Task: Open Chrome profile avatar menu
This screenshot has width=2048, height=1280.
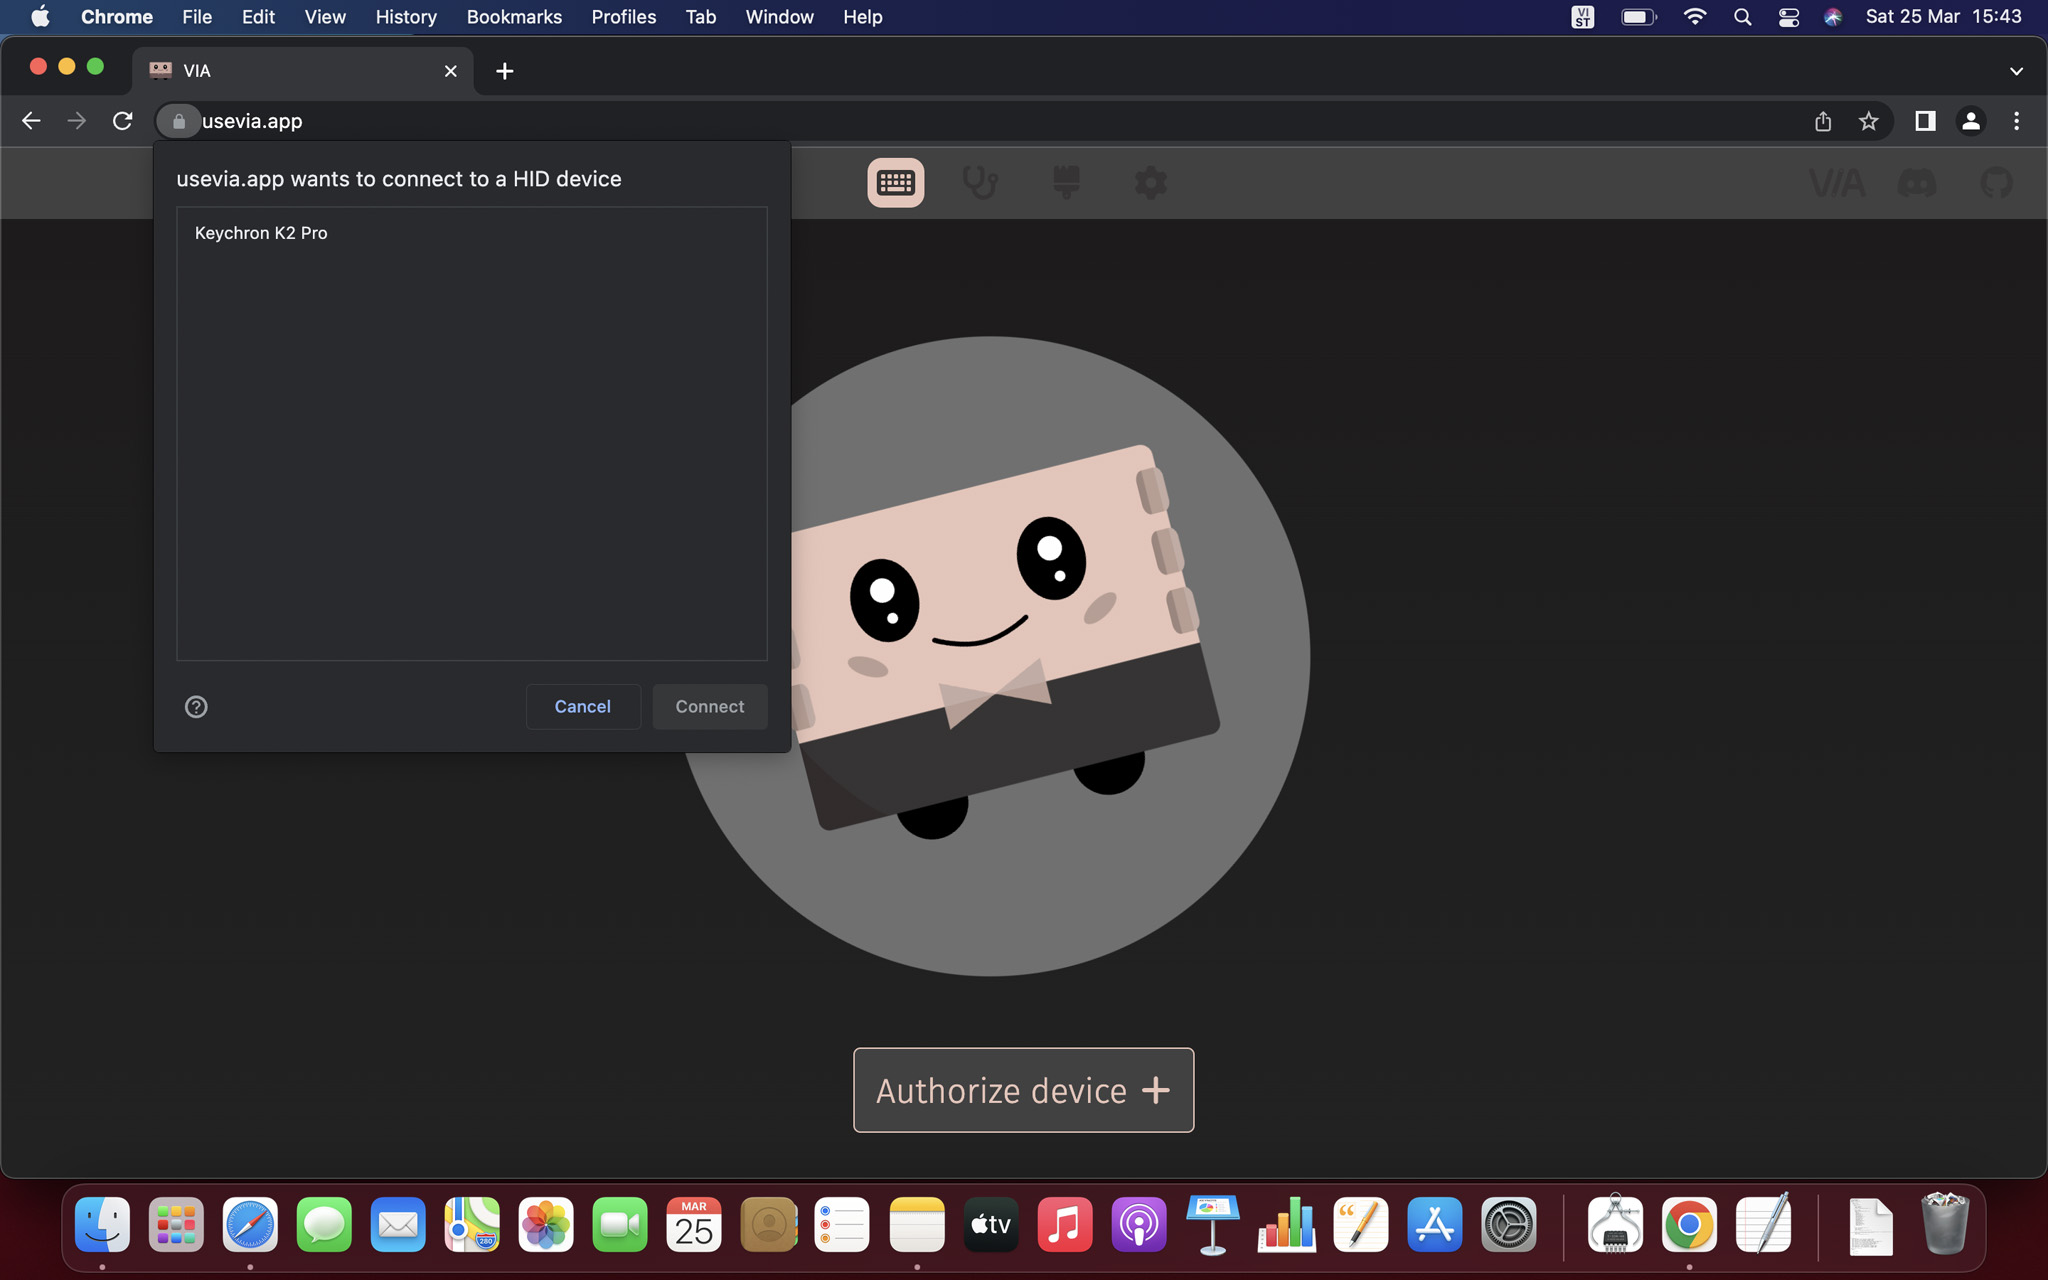Action: [x=1970, y=121]
